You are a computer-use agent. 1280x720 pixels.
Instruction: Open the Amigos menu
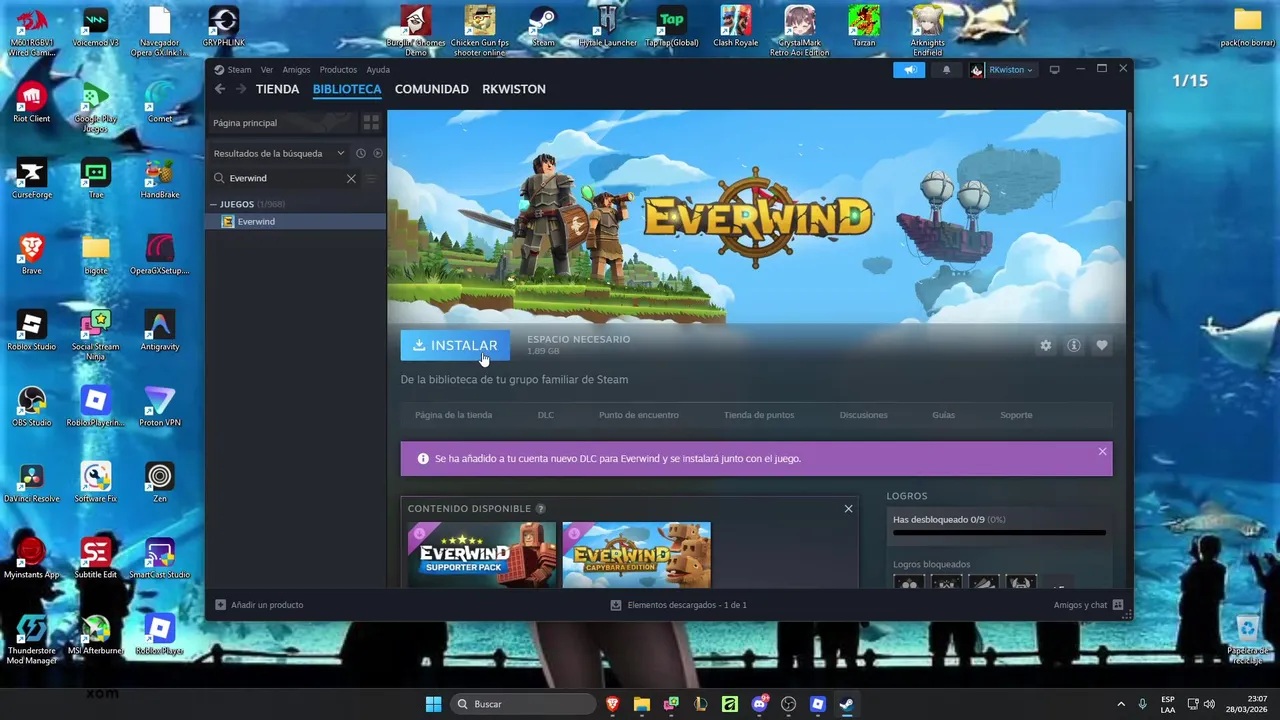coord(296,70)
